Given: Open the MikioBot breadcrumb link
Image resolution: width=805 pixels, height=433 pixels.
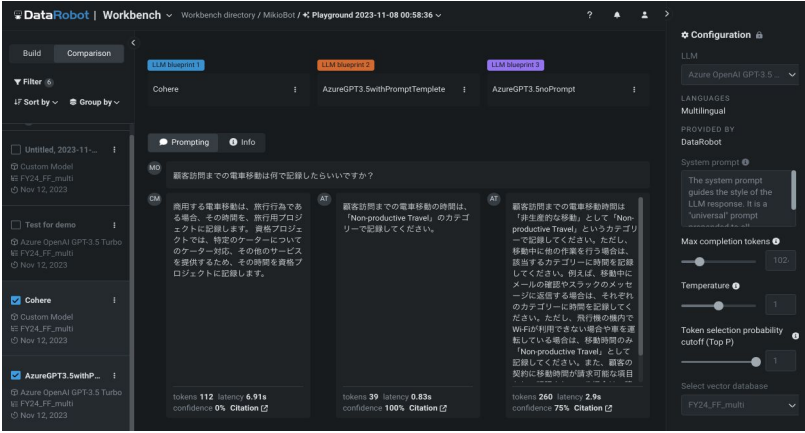Looking at the screenshot, I should 279,15.
